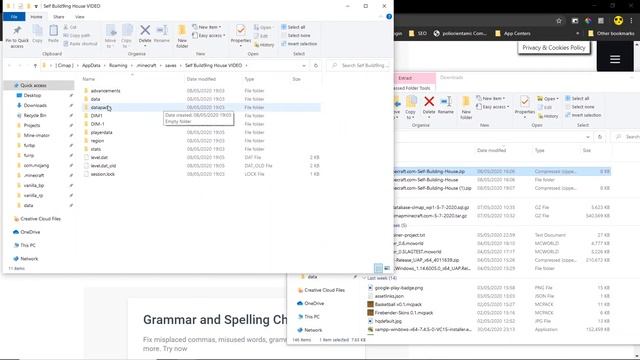
Task: Select the playerdata folder
Action: pyautogui.click(x=101, y=132)
